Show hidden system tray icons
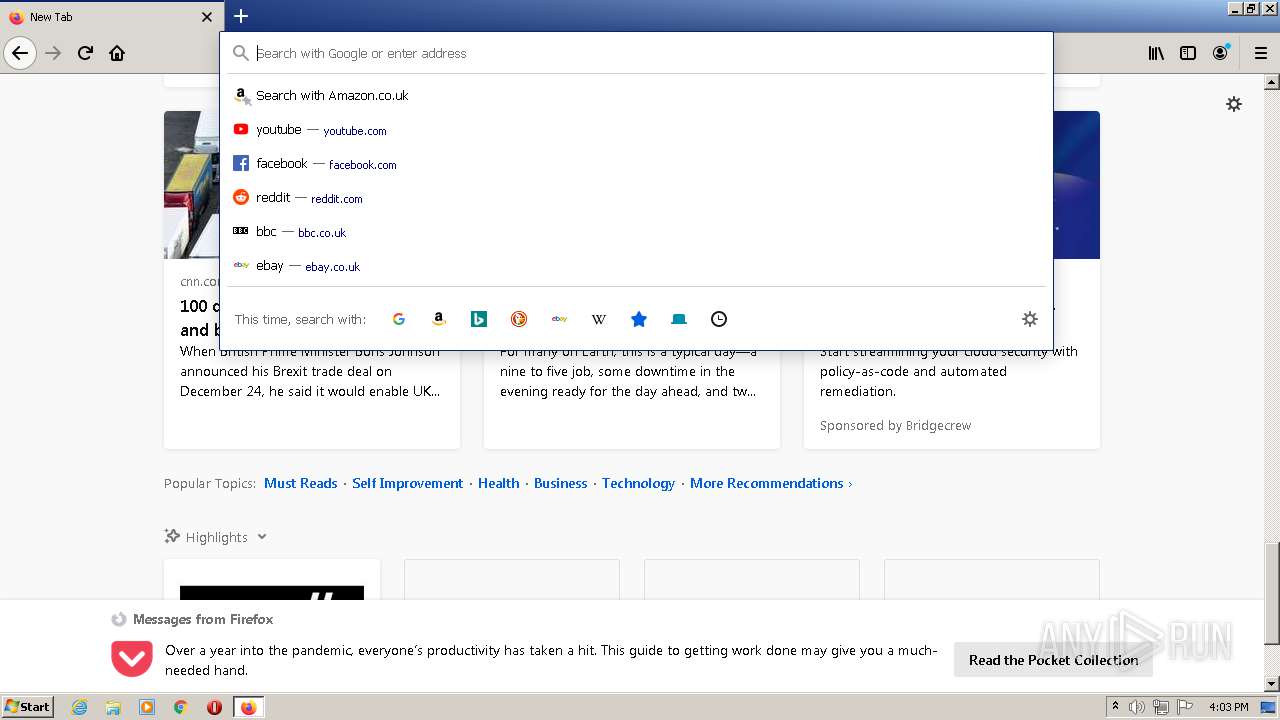 (x=1116, y=707)
